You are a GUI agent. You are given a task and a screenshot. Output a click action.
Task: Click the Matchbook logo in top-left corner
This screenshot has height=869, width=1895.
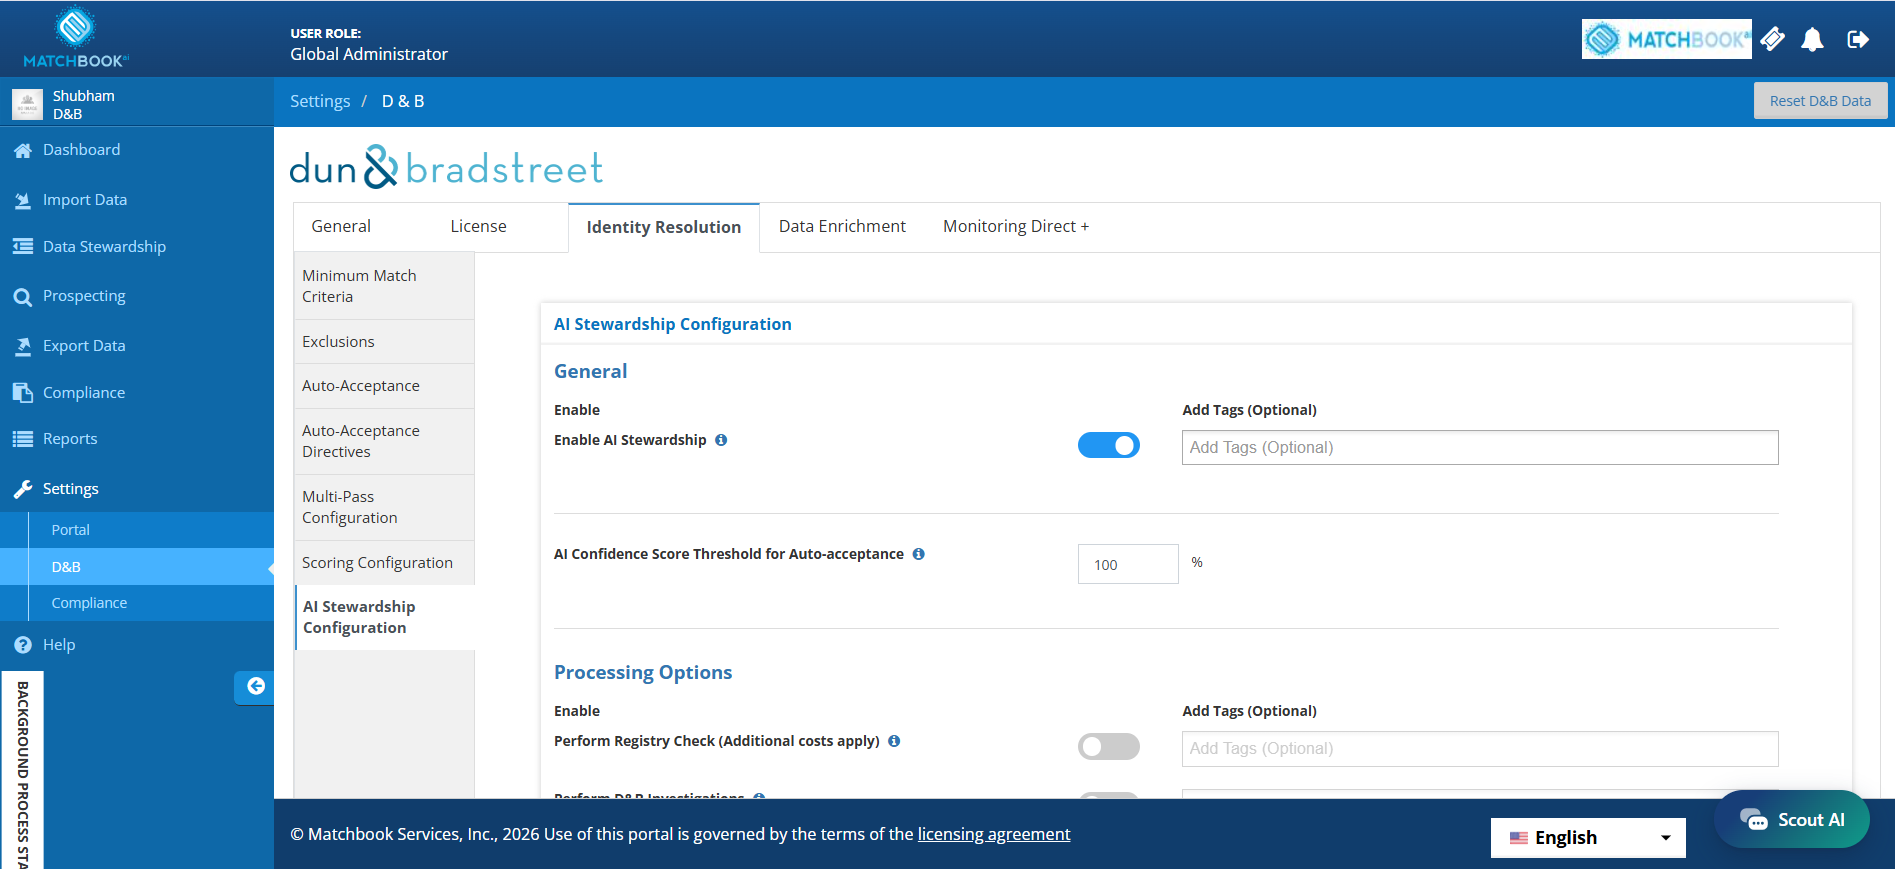click(76, 38)
